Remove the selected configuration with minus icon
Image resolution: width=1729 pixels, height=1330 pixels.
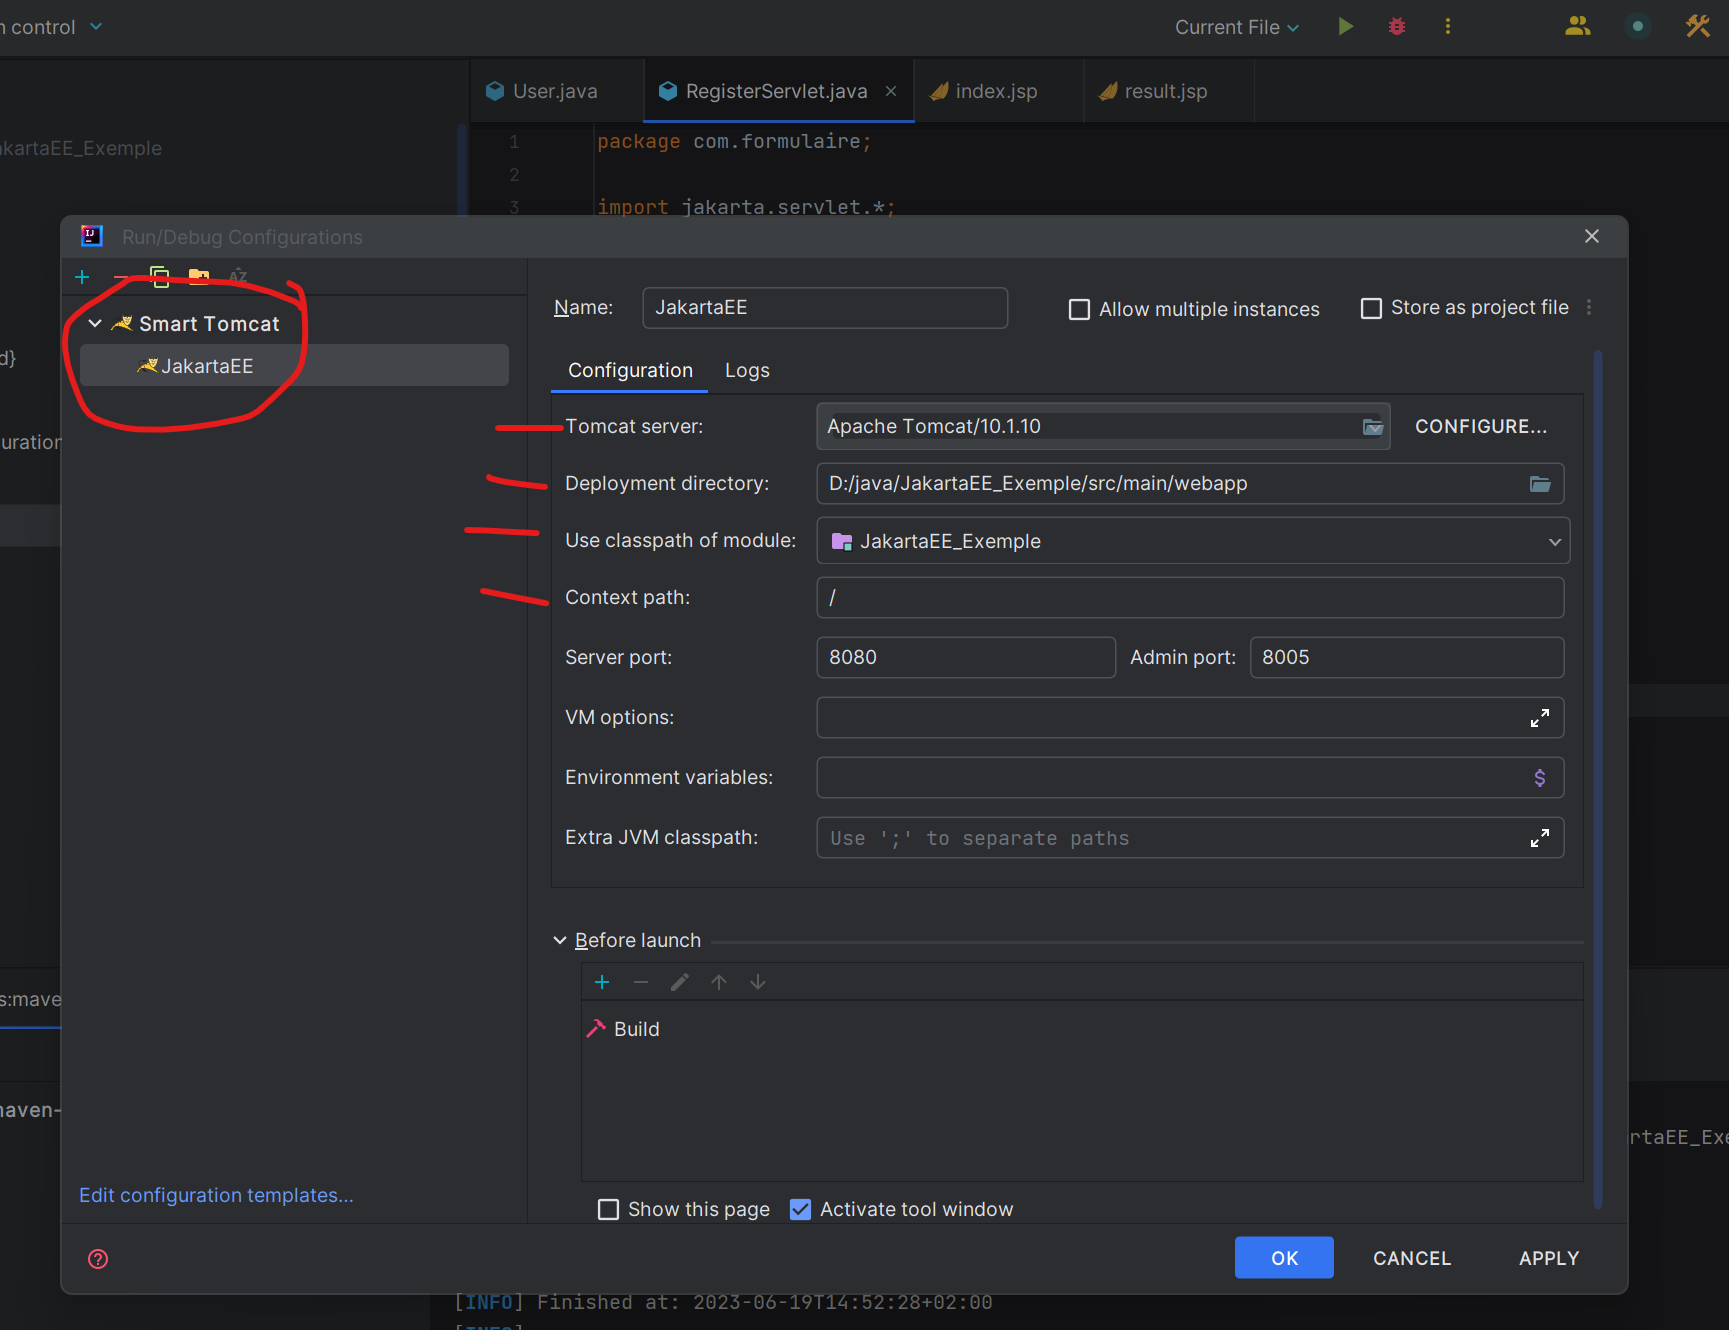pyautogui.click(x=121, y=277)
